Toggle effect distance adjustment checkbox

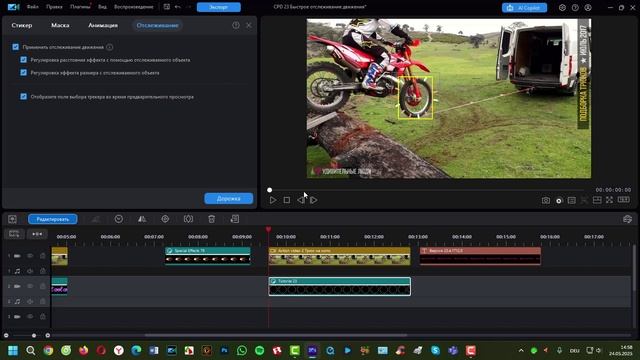point(24,60)
